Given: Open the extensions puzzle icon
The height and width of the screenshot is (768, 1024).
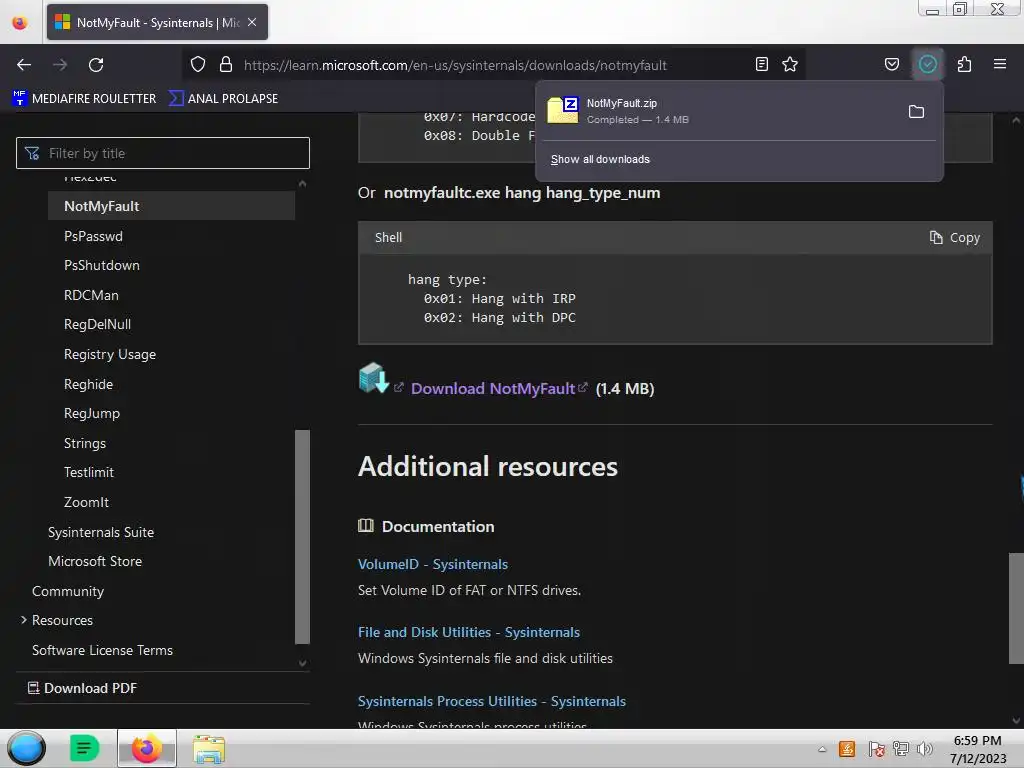Looking at the screenshot, I should pos(965,65).
